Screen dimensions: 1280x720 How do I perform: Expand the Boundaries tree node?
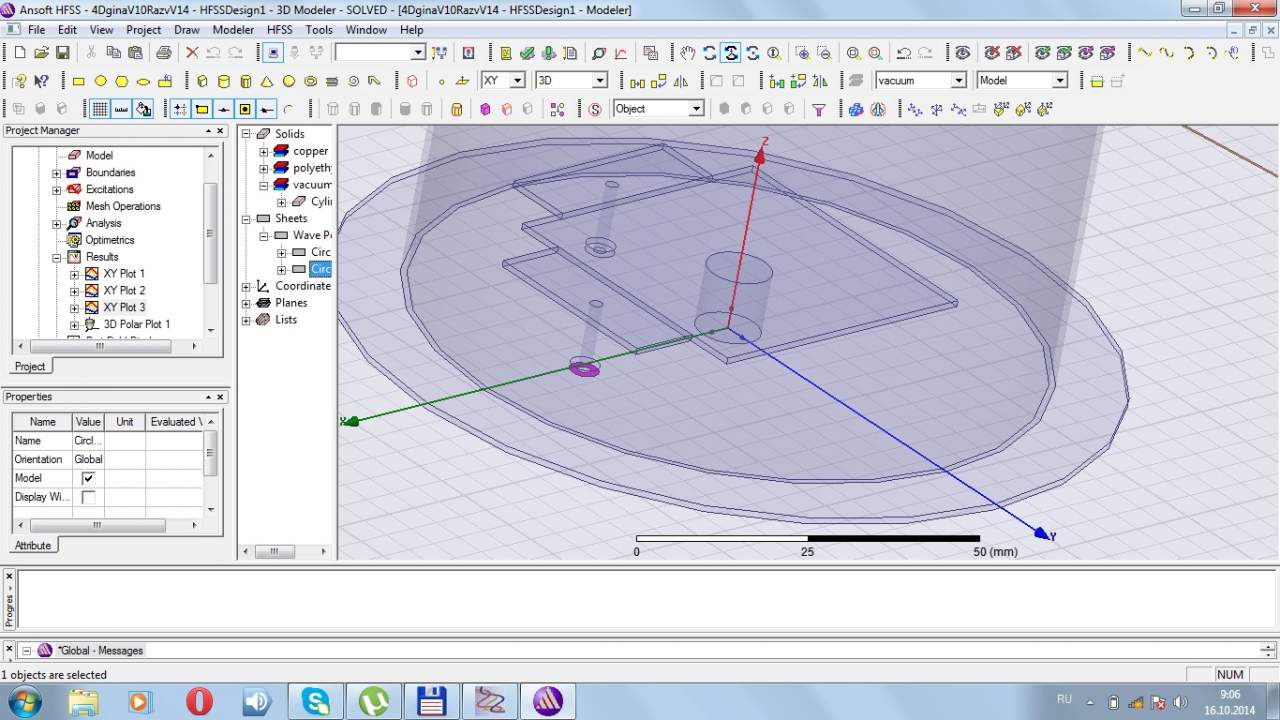click(57, 172)
